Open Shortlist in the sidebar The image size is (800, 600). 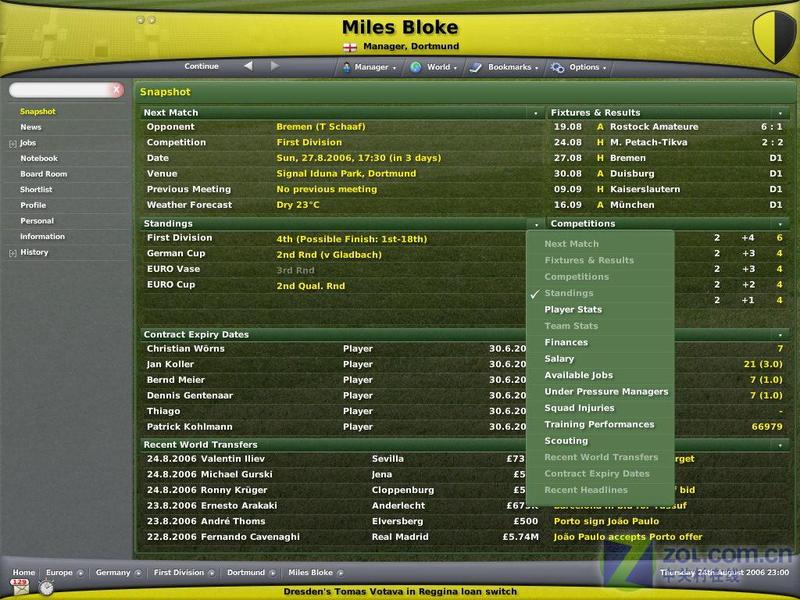[36, 190]
